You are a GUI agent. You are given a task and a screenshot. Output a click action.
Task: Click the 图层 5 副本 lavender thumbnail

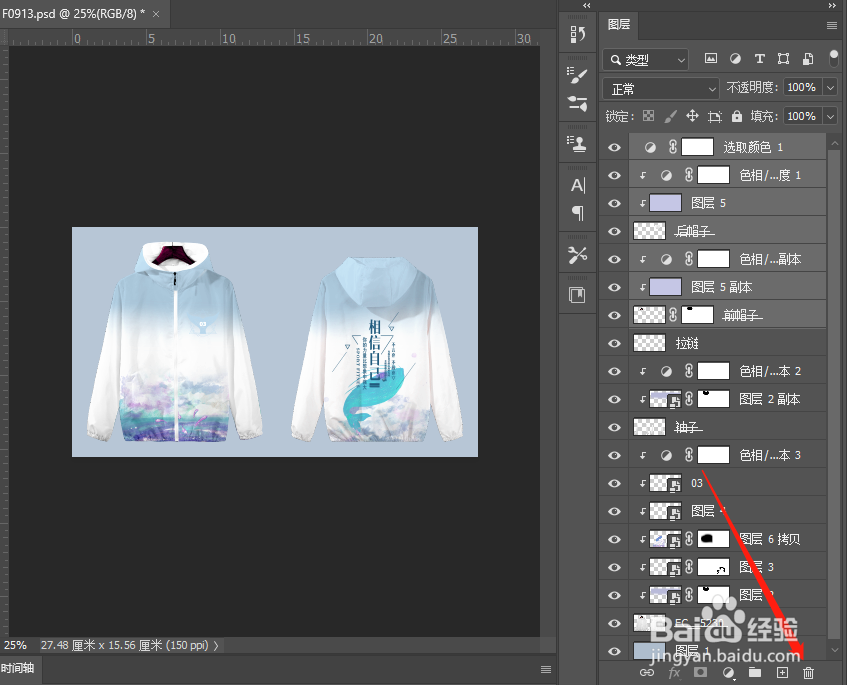(x=665, y=287)
